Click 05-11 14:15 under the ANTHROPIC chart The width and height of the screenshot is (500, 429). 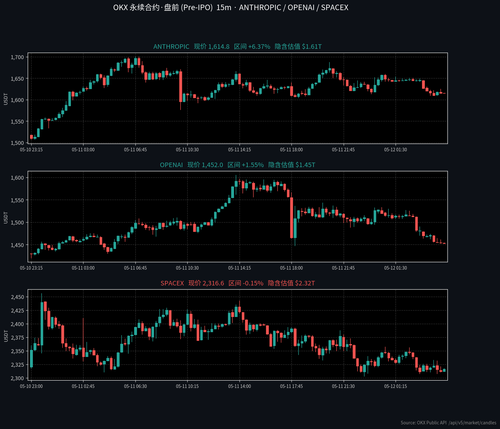click(239, 150)
